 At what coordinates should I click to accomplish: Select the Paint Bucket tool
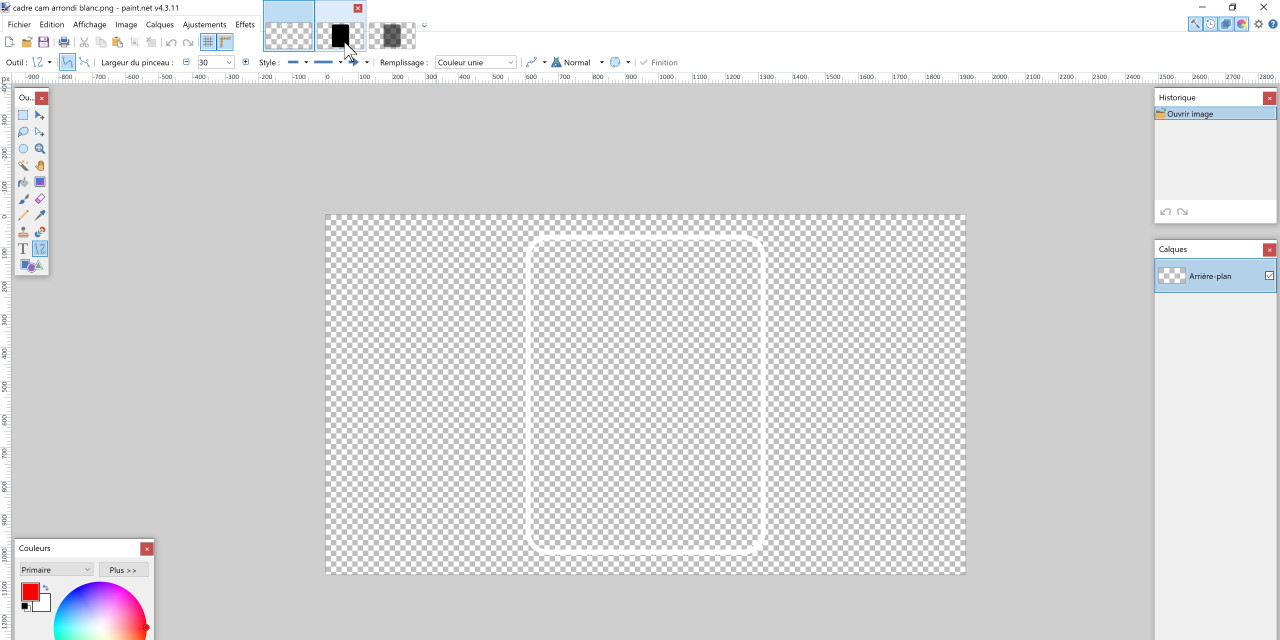[23, 182]
